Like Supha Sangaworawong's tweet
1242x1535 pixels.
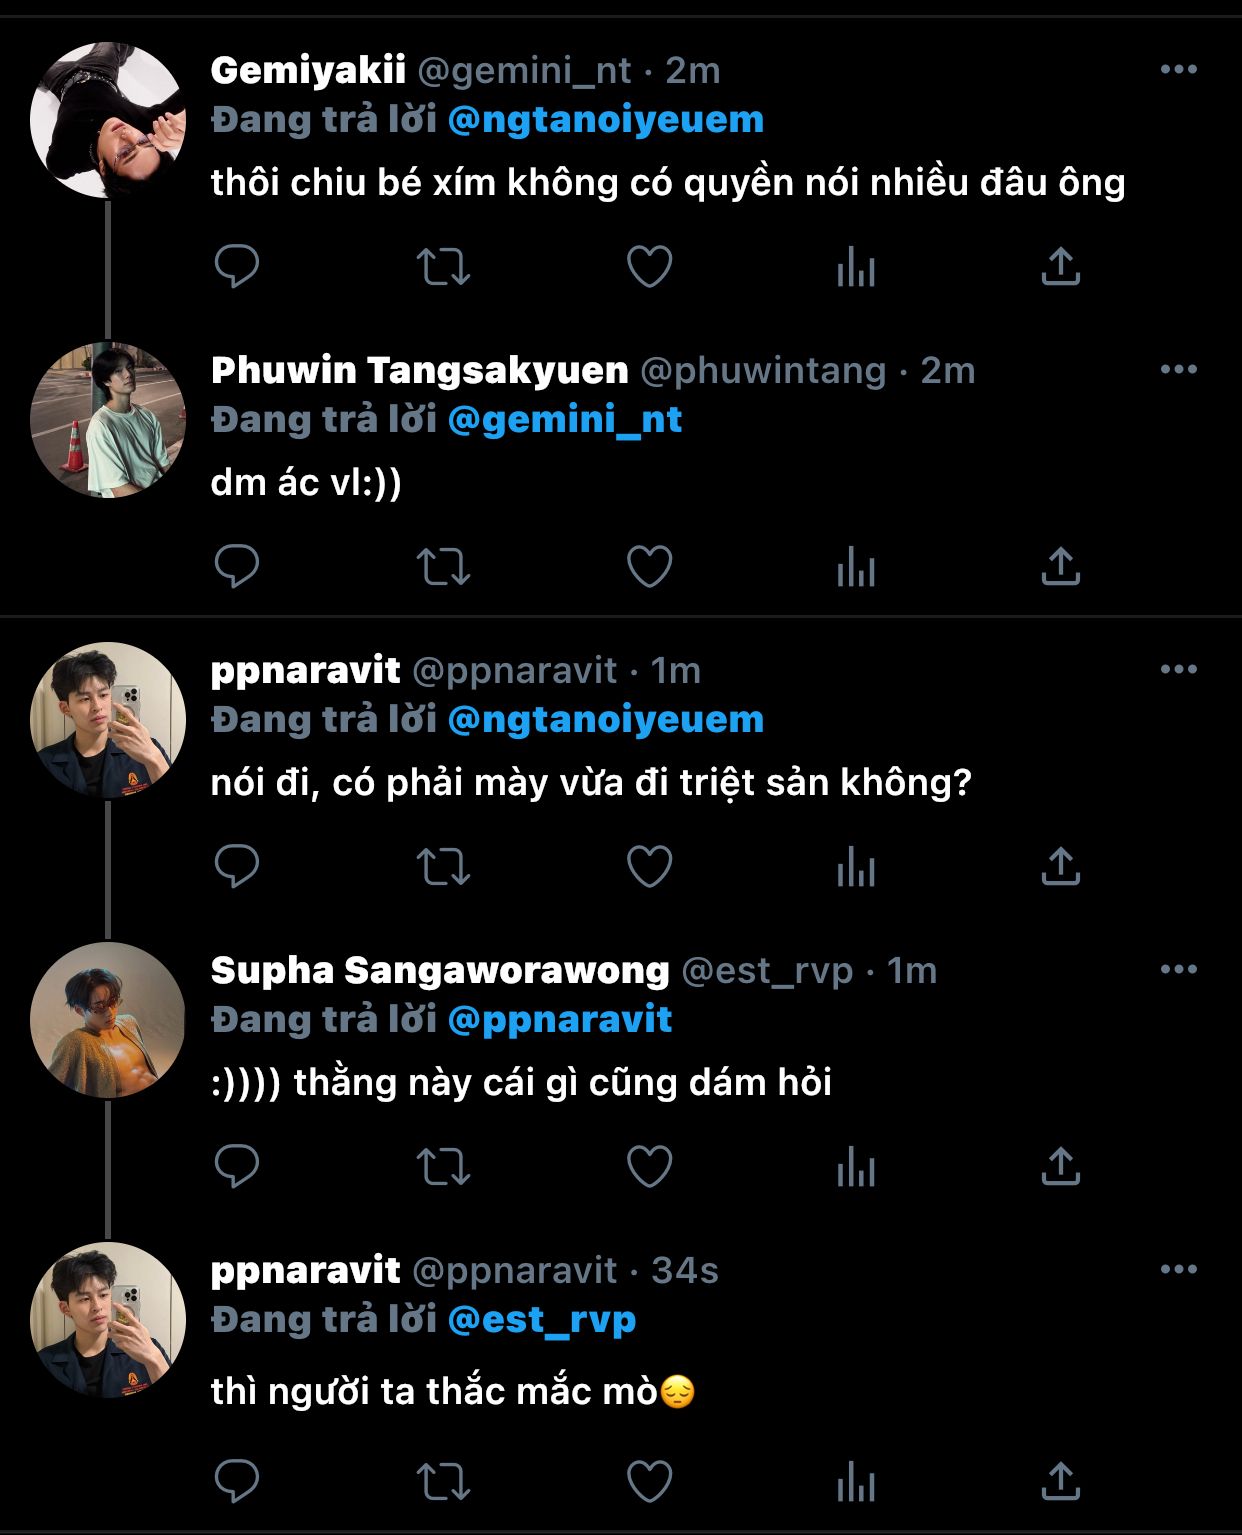[649, 1166]
